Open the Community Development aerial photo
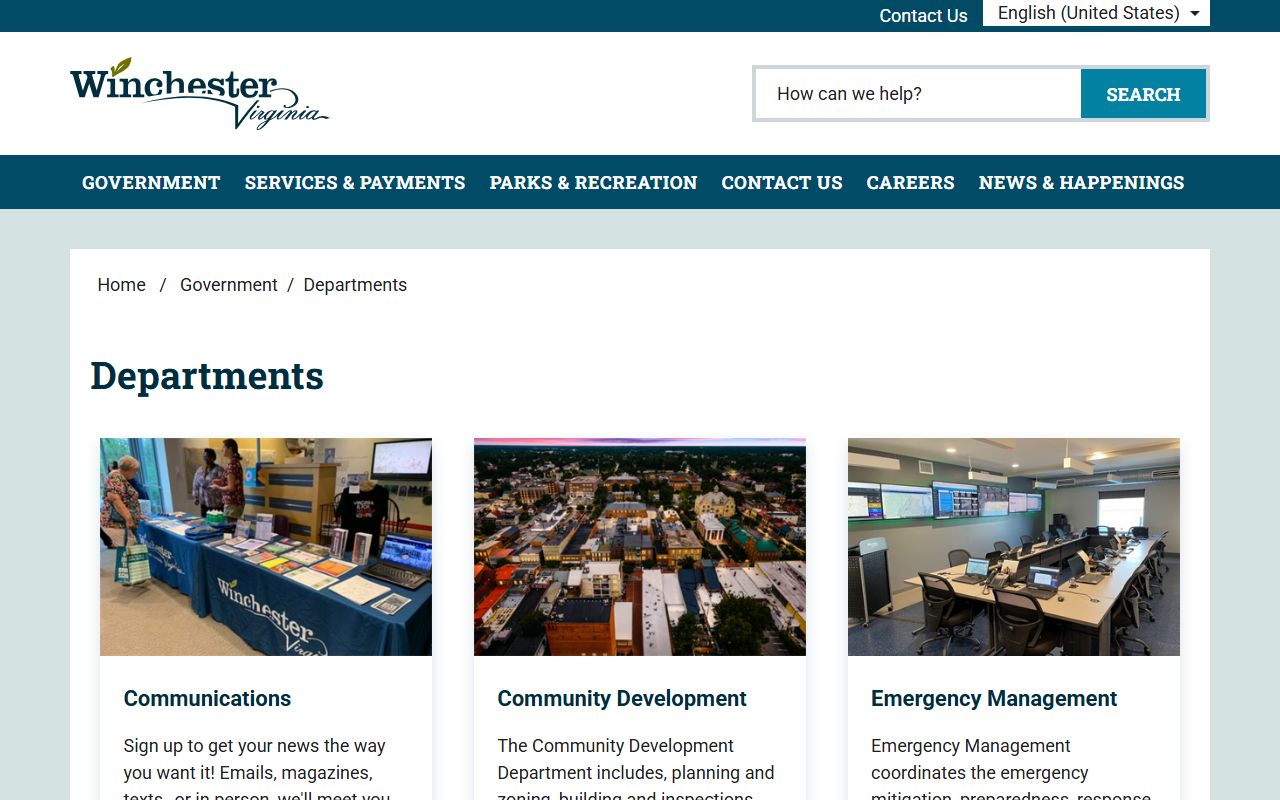The image size is (1280, 800). 640,547
